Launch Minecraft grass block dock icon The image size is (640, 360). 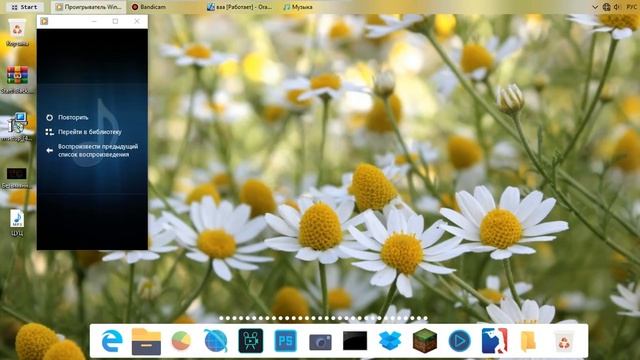pyautogui.click(x=425, y=341)
